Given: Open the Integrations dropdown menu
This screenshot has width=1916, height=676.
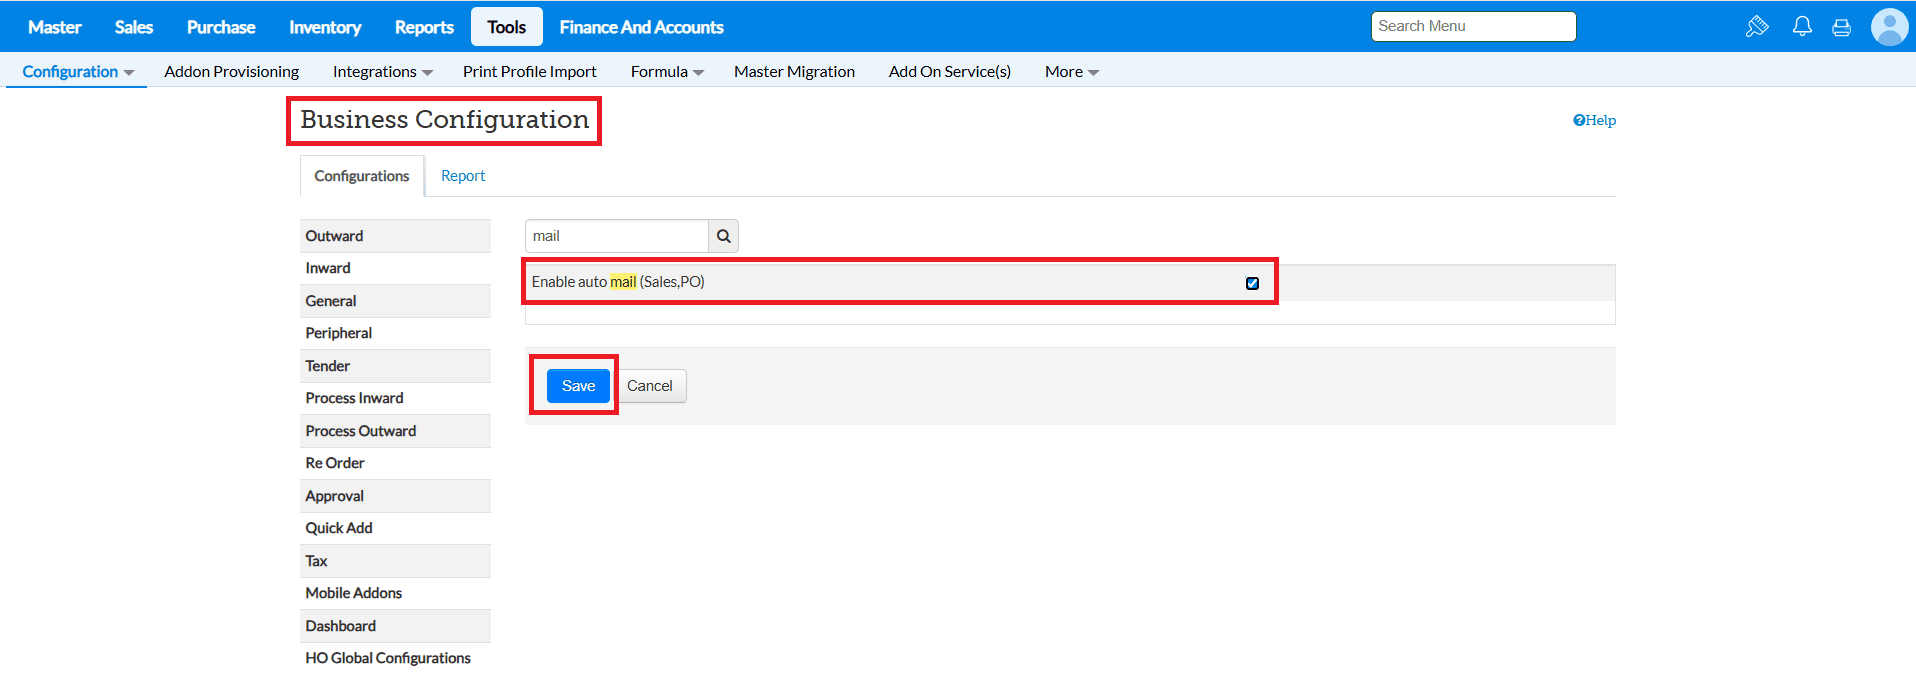Looking at the screenshot, I should [x=382, y=72].
